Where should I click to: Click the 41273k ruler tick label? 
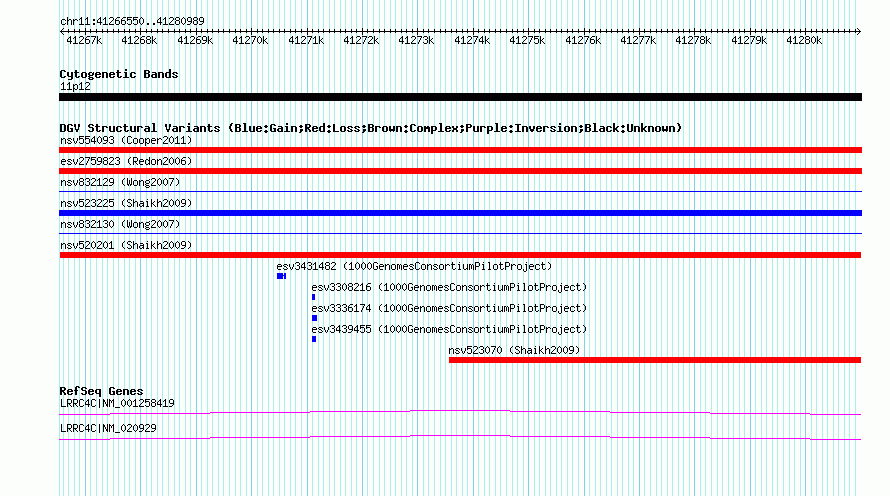coord(416,40)
